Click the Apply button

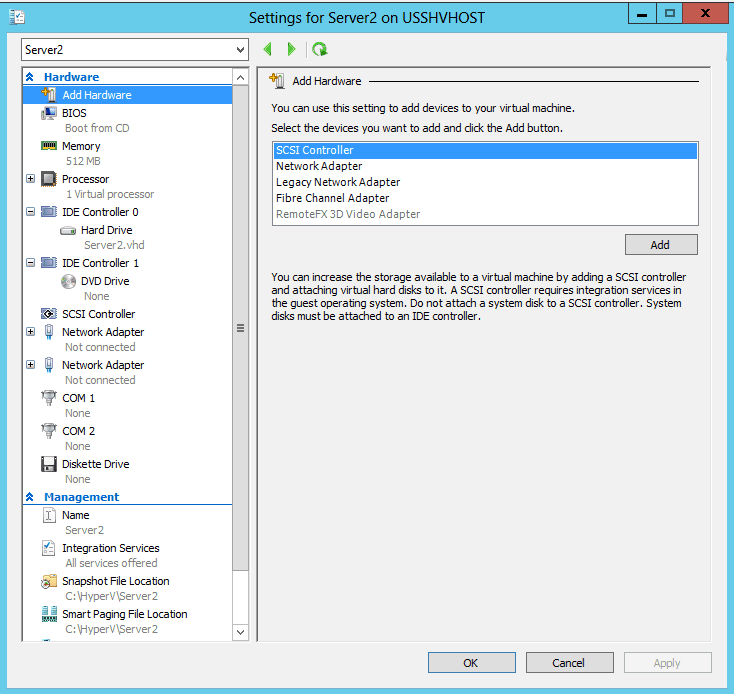point(667,663)
